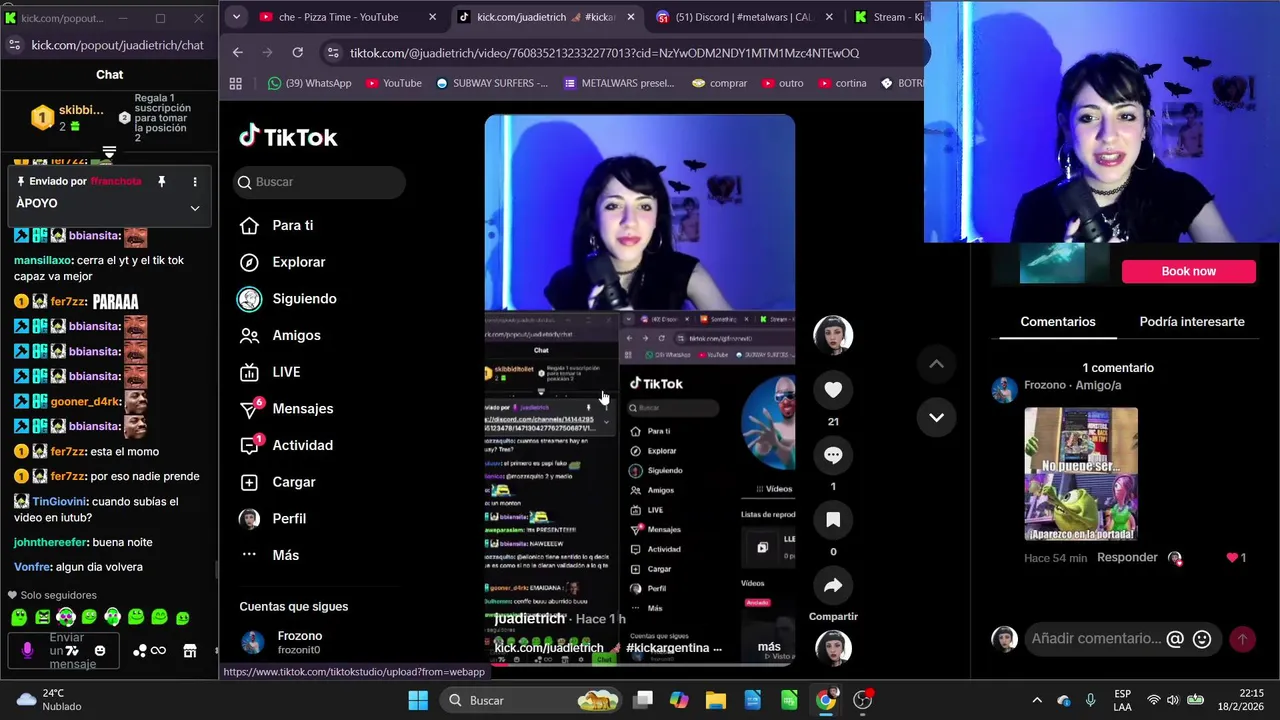This screenshot has height=720, width=1280.
Task: Open juadietrich username on video
Action: tap(530, 618)
